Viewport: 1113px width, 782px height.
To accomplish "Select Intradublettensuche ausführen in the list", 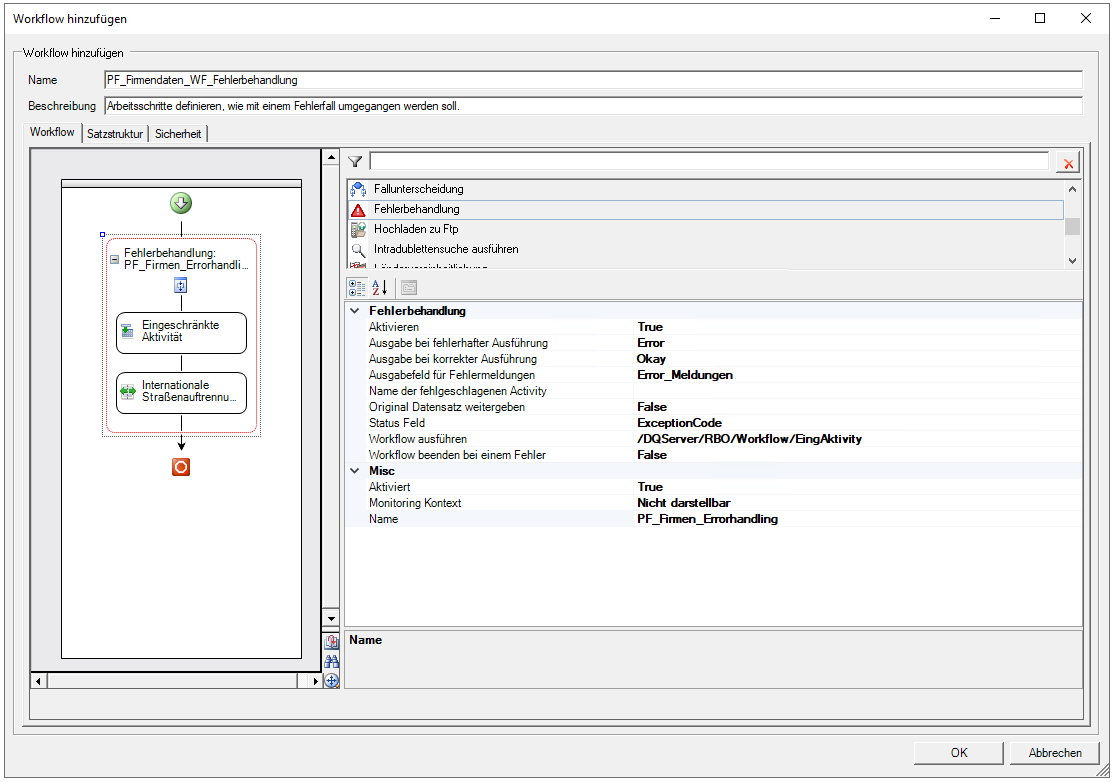I will (706, 249).
